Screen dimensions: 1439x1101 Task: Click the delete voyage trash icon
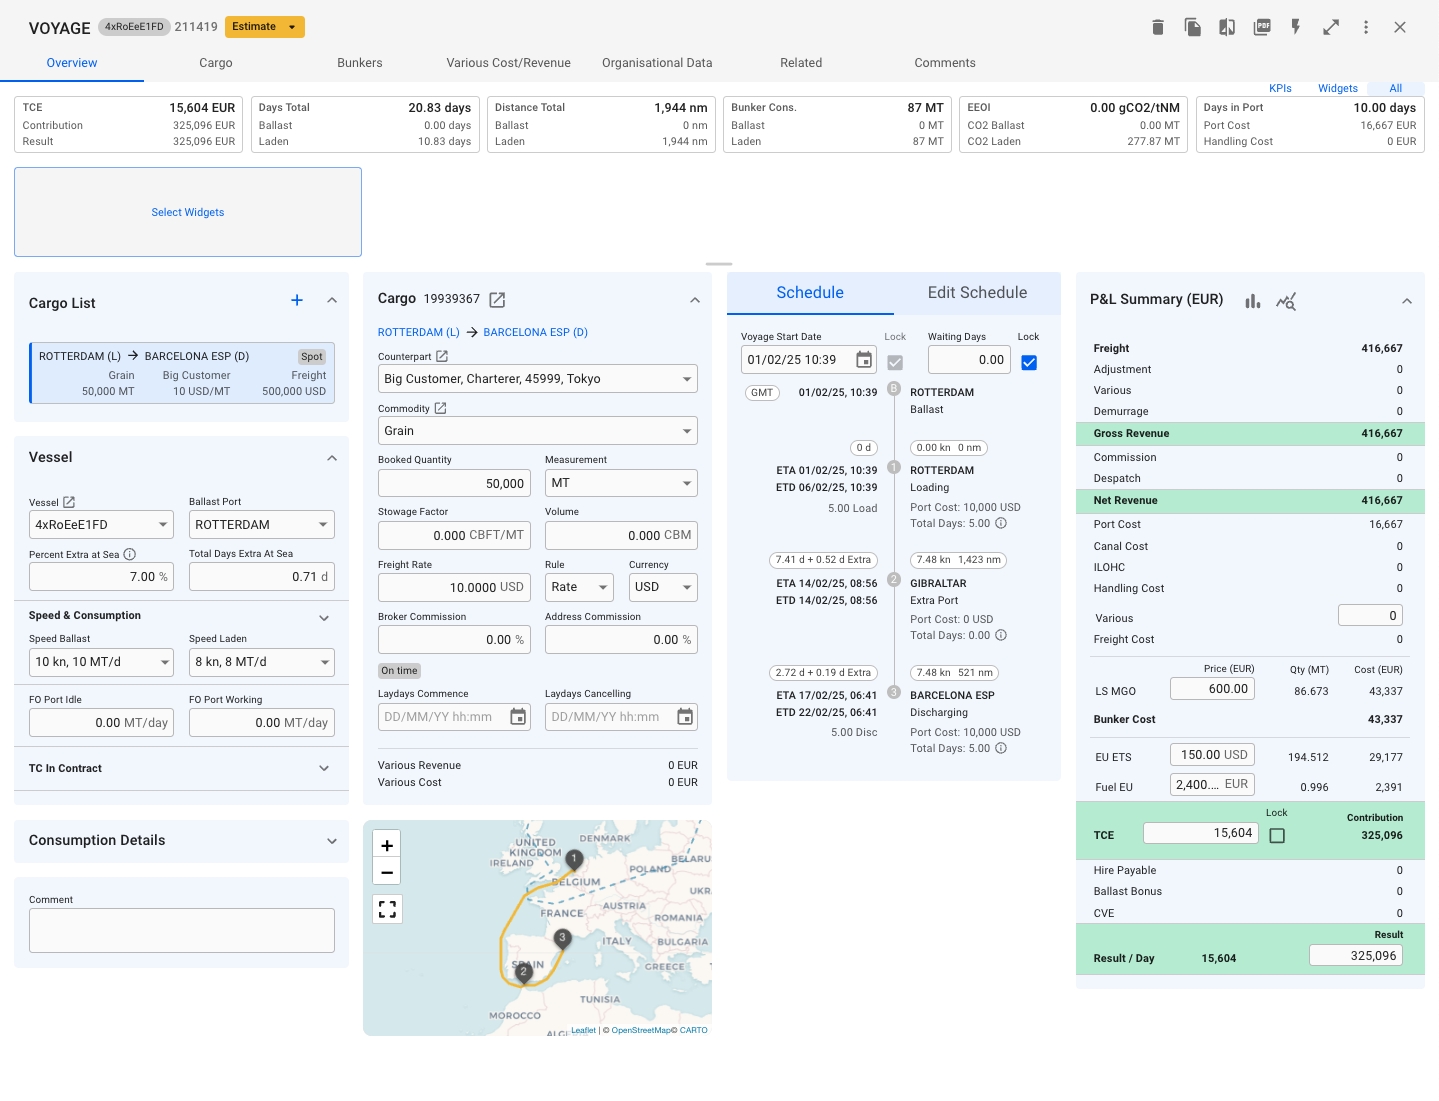[x=1158, y=27]
